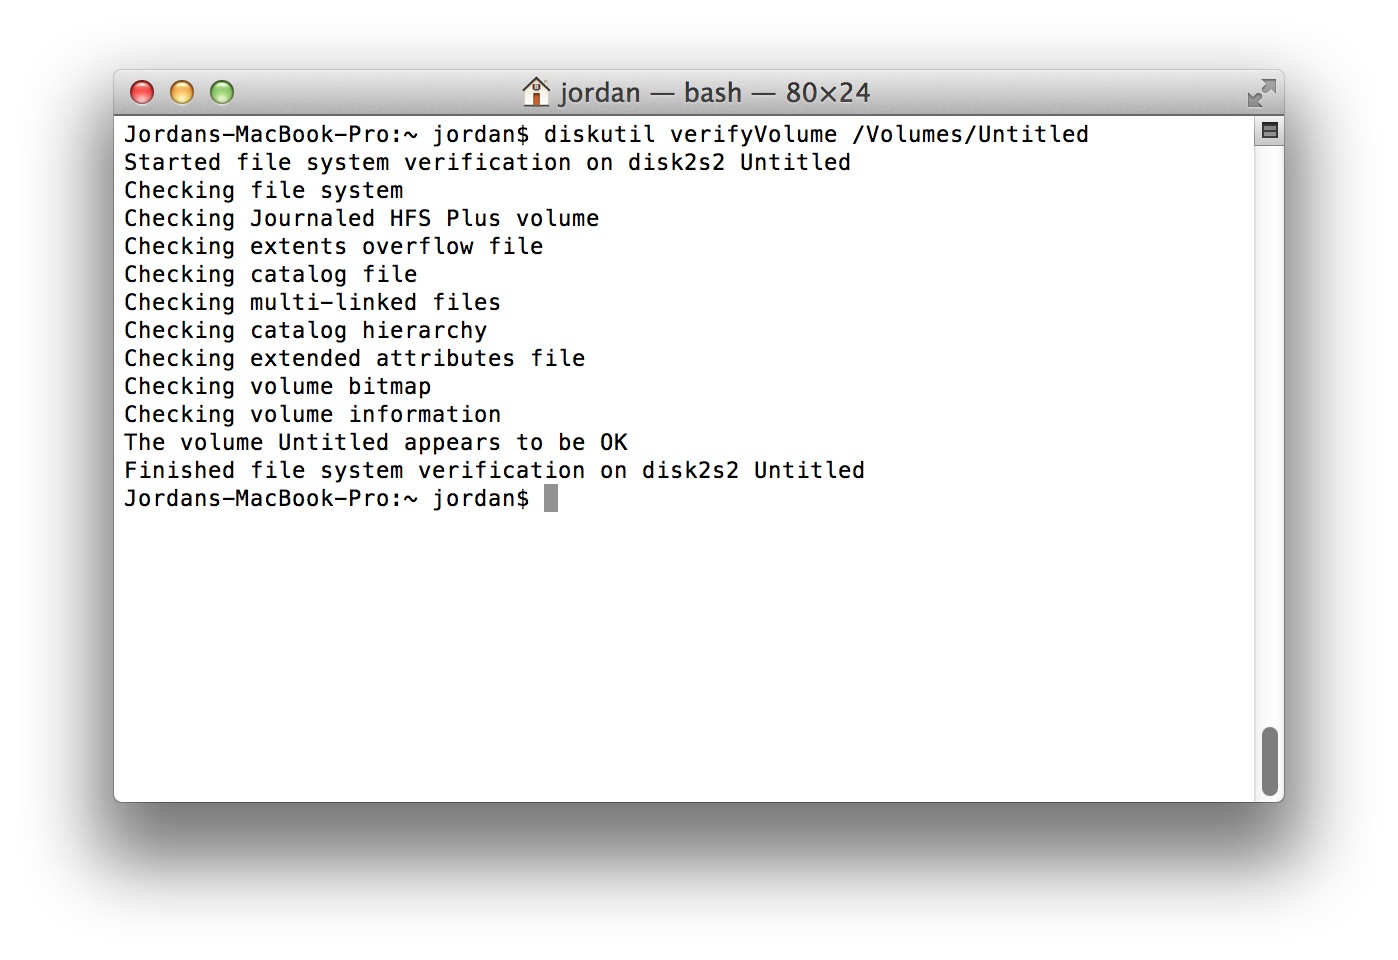Click the 'Checking multi-linked files' line
This screenshot has width=1398, height=960.
312,302
